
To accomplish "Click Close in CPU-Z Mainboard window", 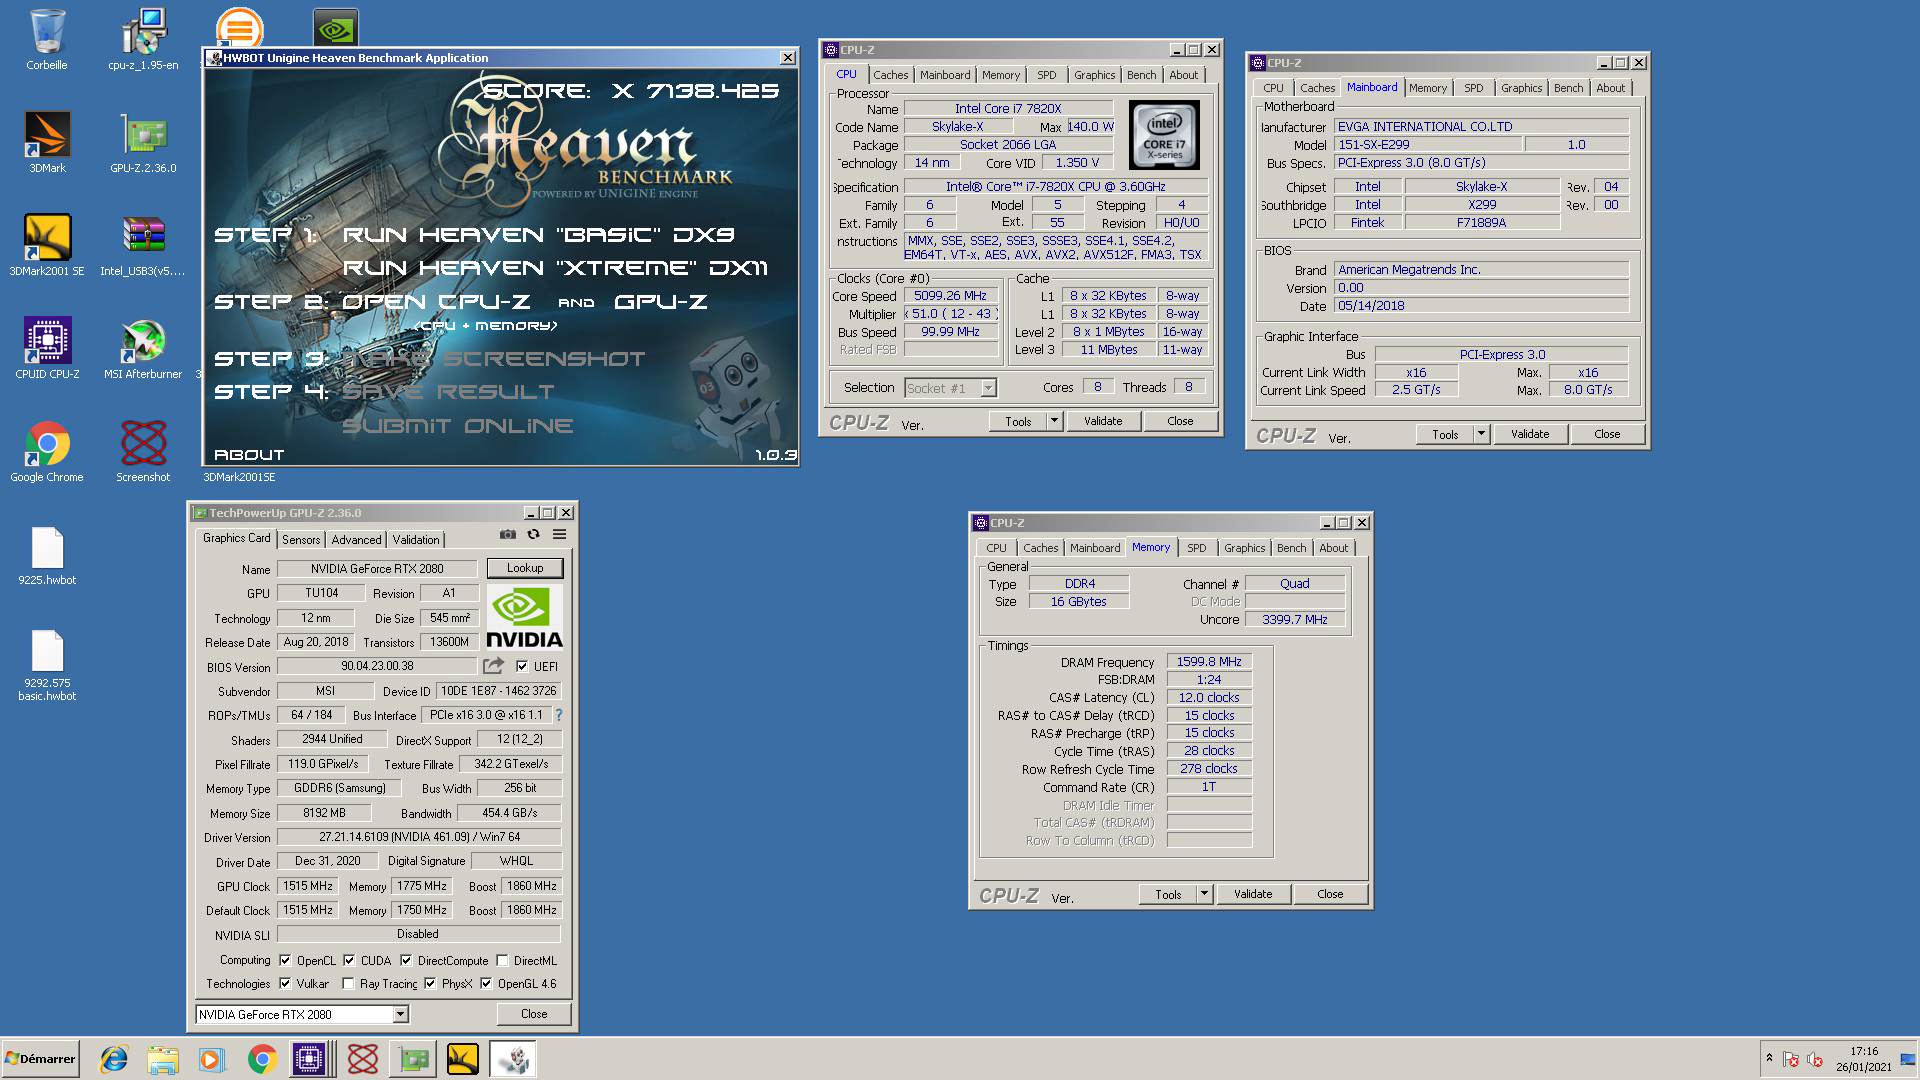I will (1607, 434).
